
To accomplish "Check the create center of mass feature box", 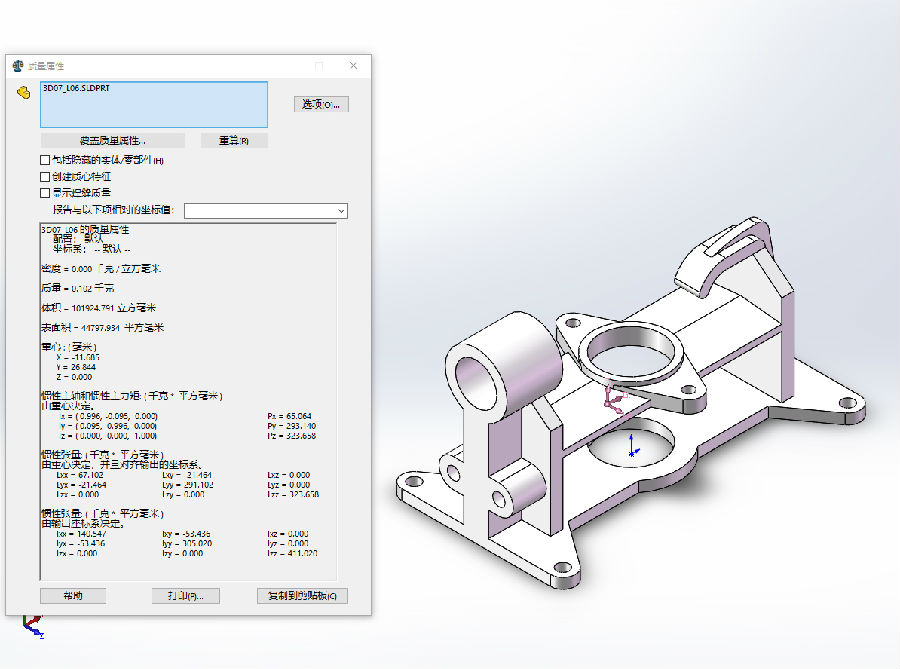I will click(45, 176).
